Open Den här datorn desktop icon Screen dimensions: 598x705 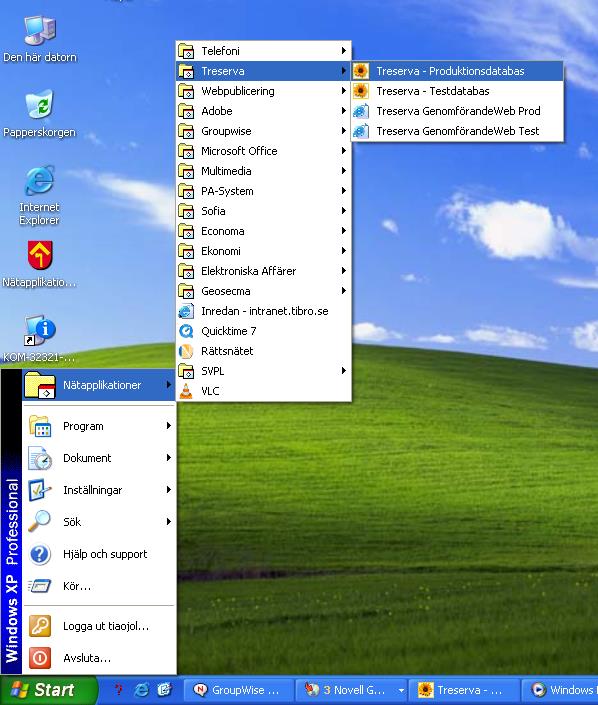pos(40,31)
